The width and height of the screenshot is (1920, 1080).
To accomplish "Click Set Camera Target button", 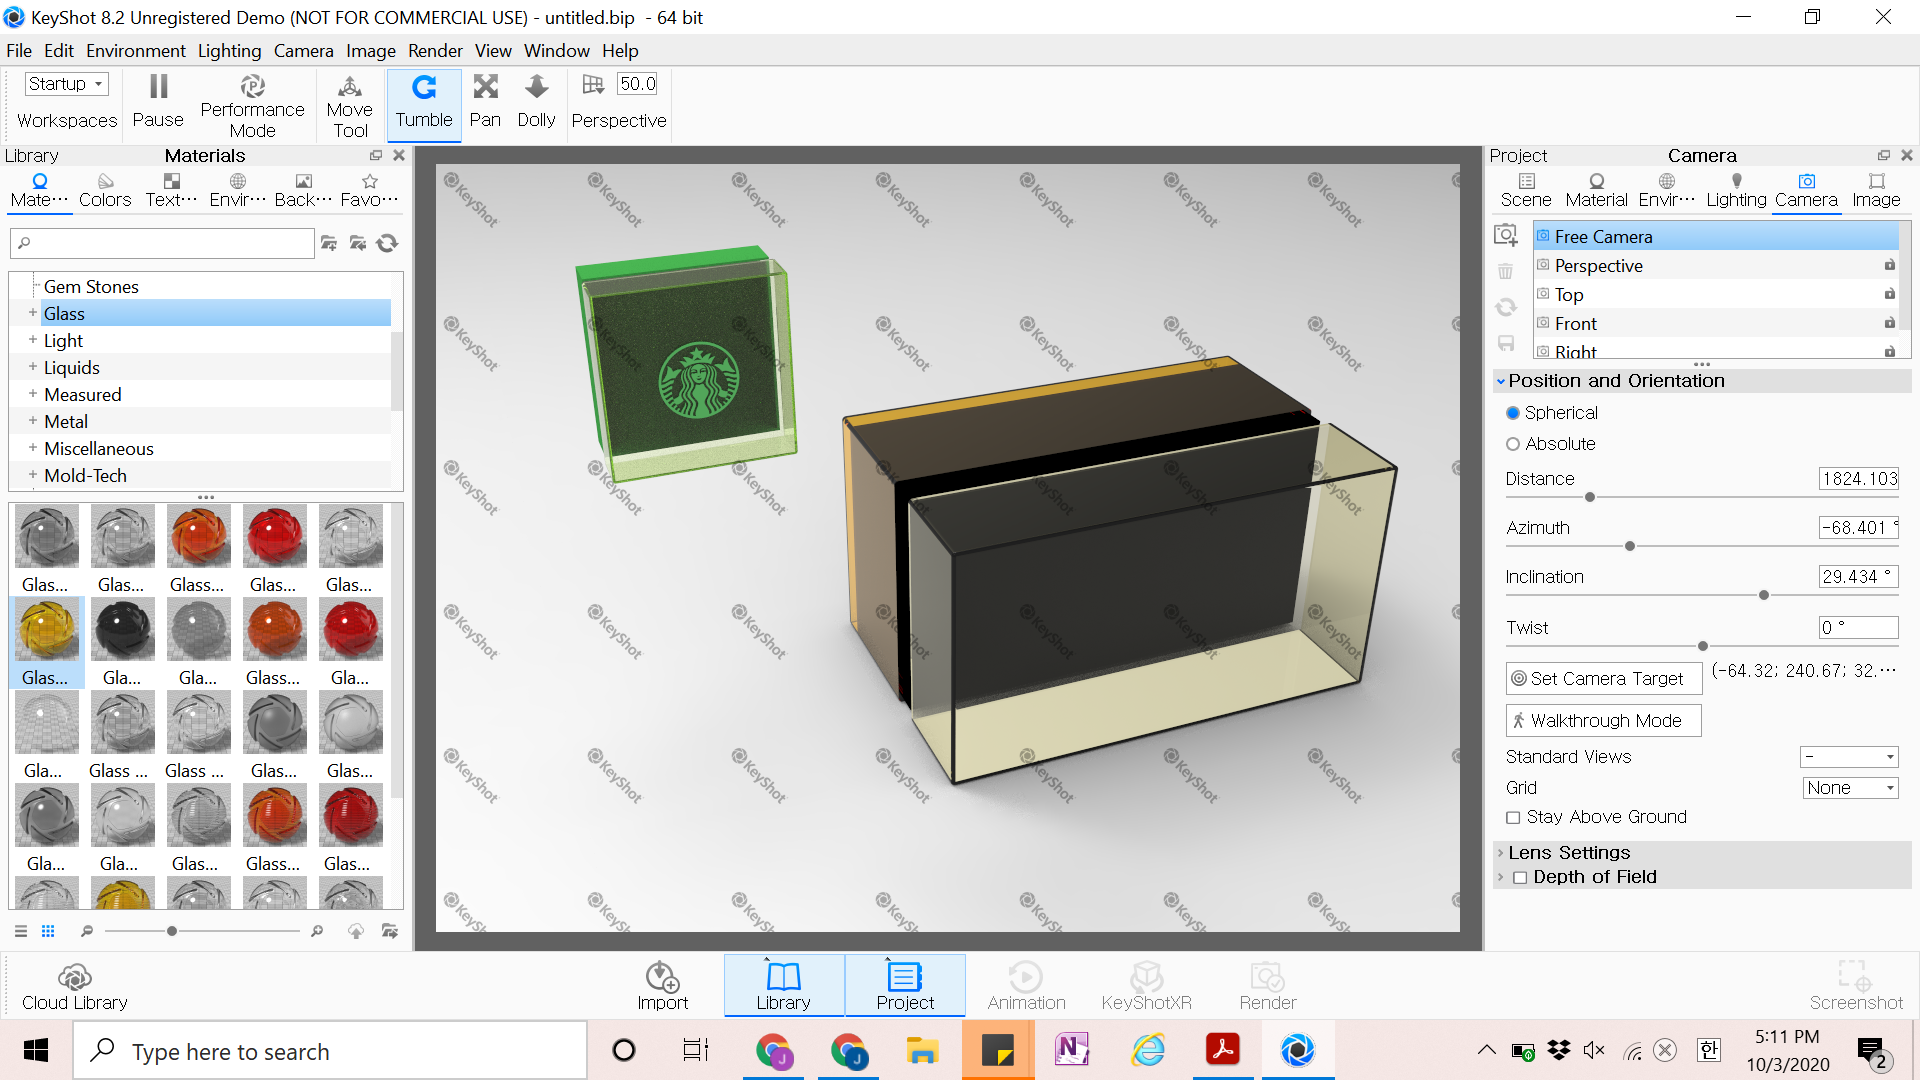I will point(1604,679).
